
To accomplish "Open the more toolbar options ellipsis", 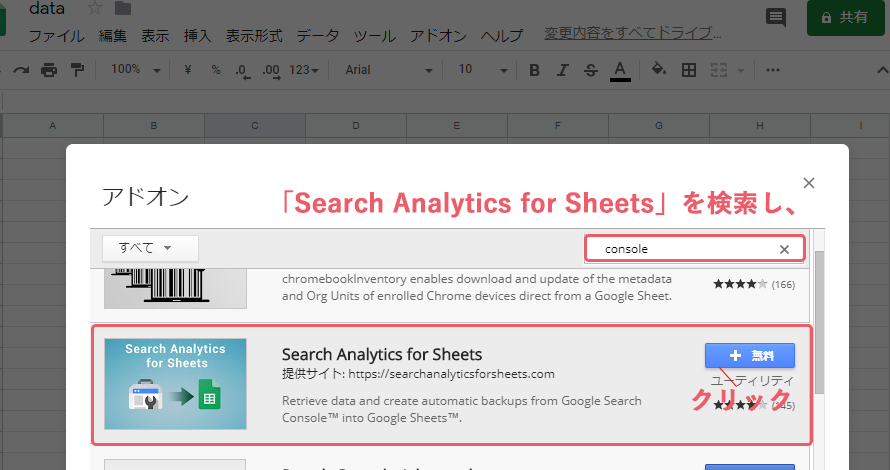I will 773,70.
